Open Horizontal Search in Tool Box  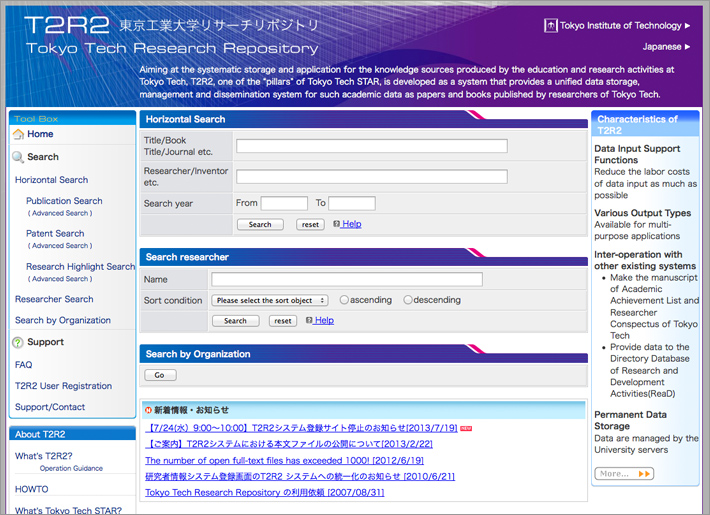pos(51,180)
